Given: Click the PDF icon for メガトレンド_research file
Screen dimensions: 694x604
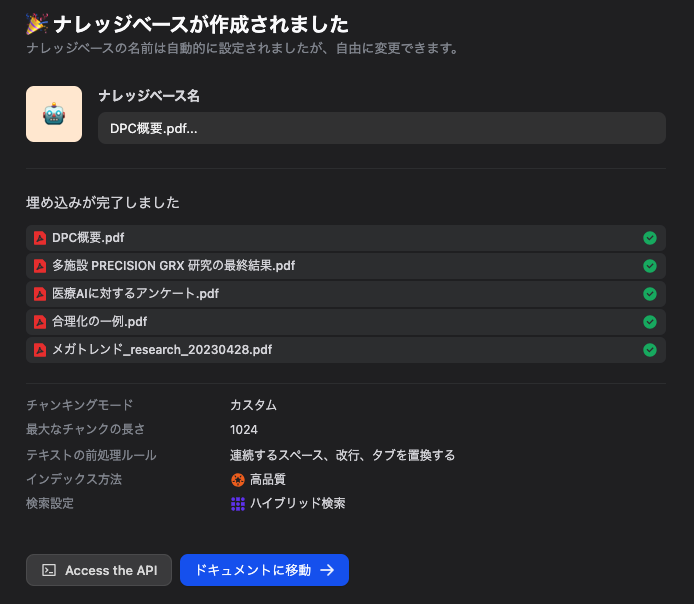Looking at the screenshot, I should pos(40,350).
